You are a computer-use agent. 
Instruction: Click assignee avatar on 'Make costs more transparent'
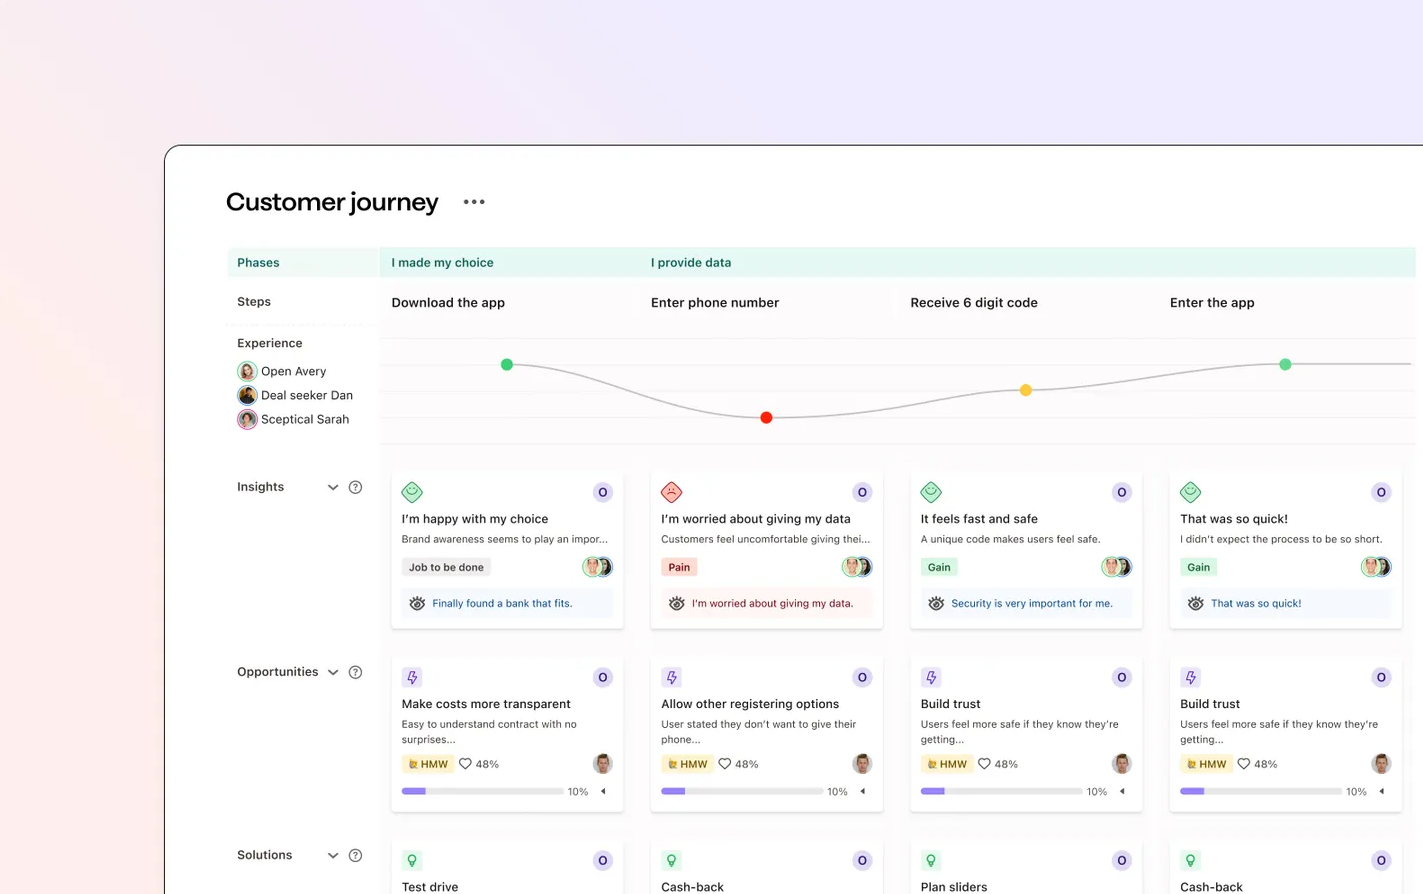(603, 764)
